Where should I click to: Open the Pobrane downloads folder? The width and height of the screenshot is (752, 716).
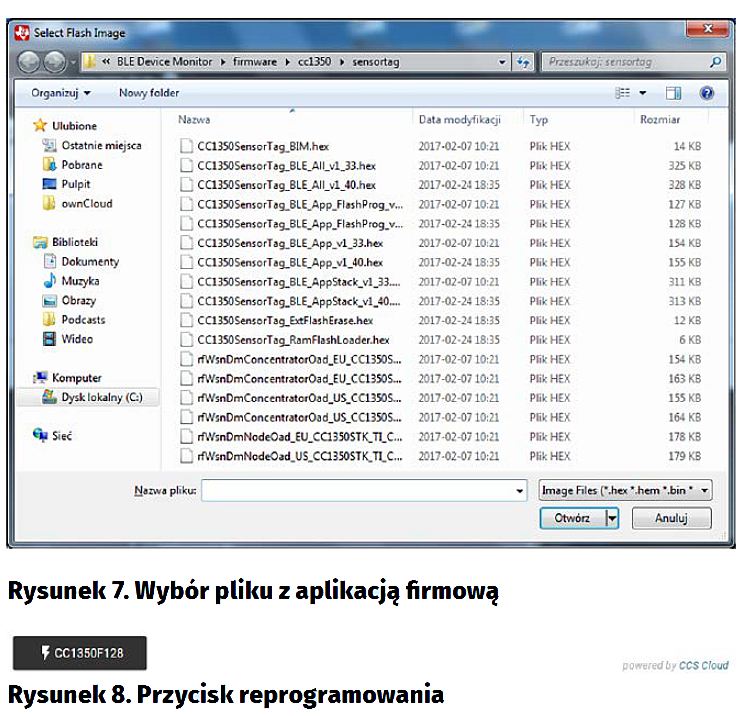(82, 165)
